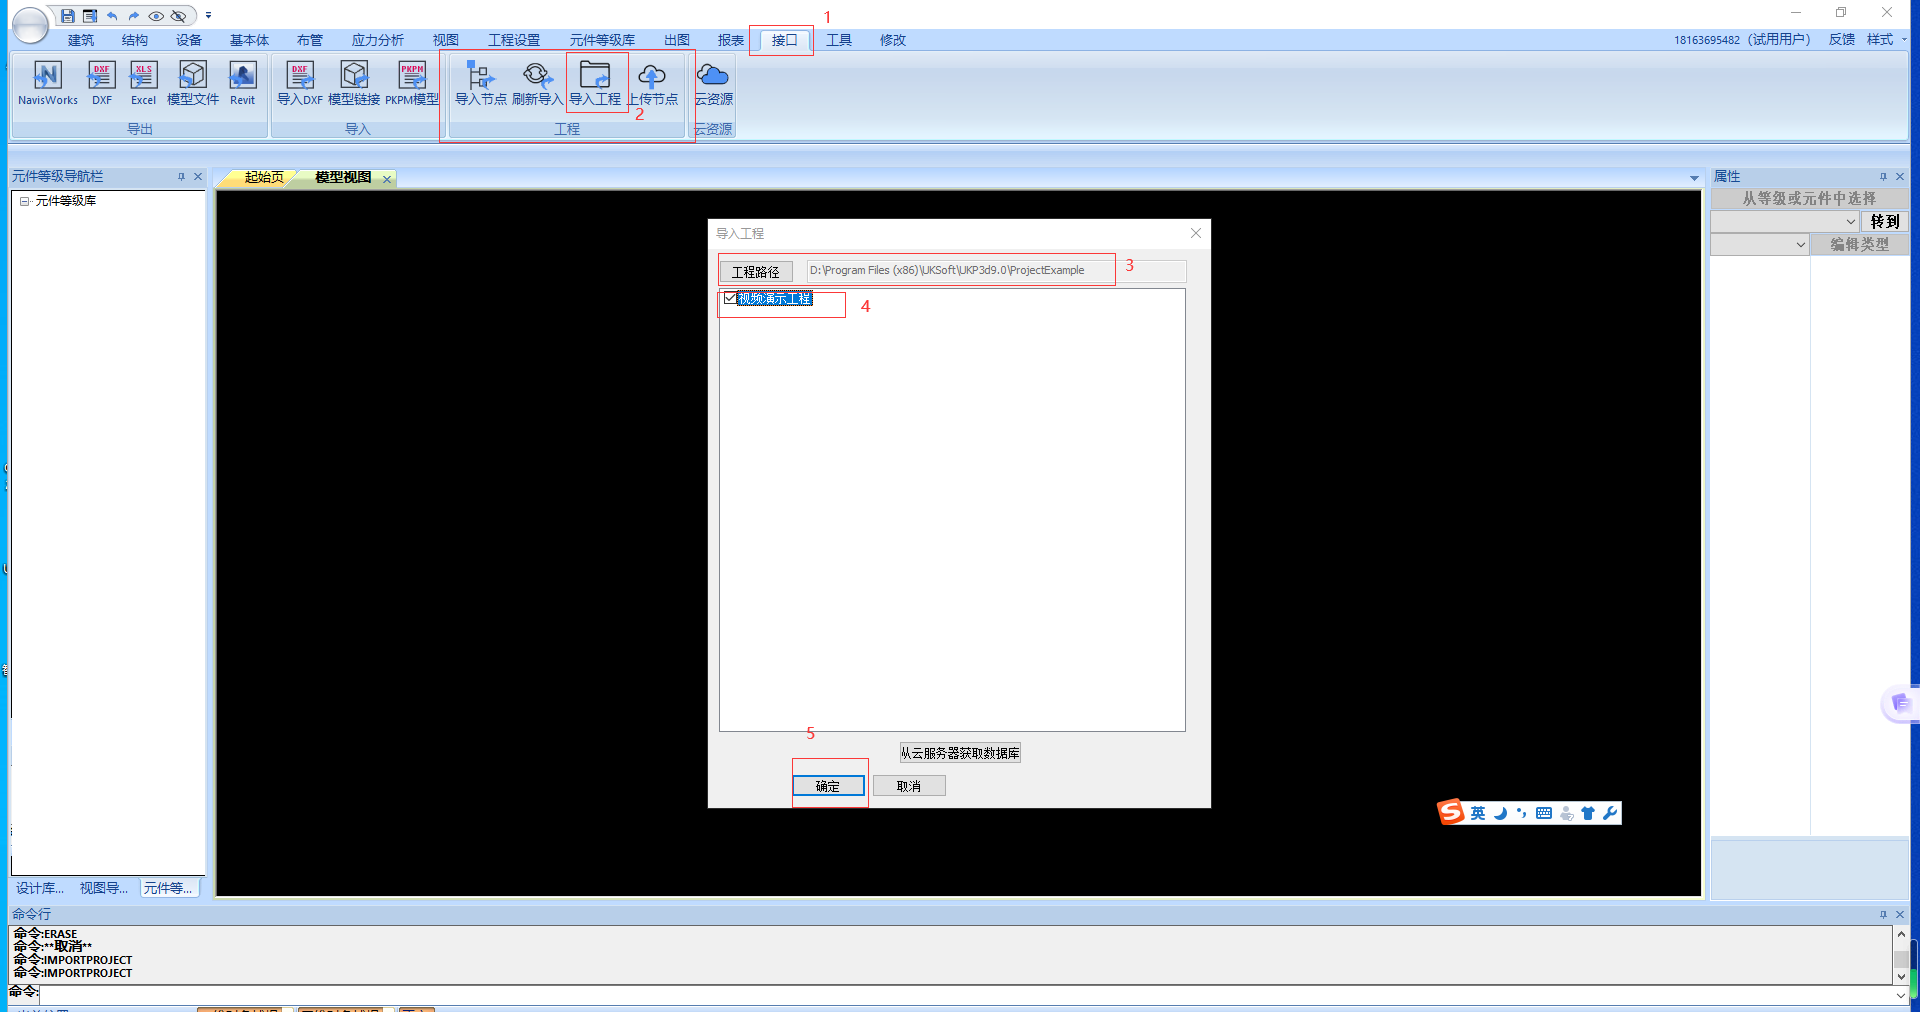Collapse the 元件等级库 tree node
This screenshot has height=1012, width=1920.
click(24, 201)
